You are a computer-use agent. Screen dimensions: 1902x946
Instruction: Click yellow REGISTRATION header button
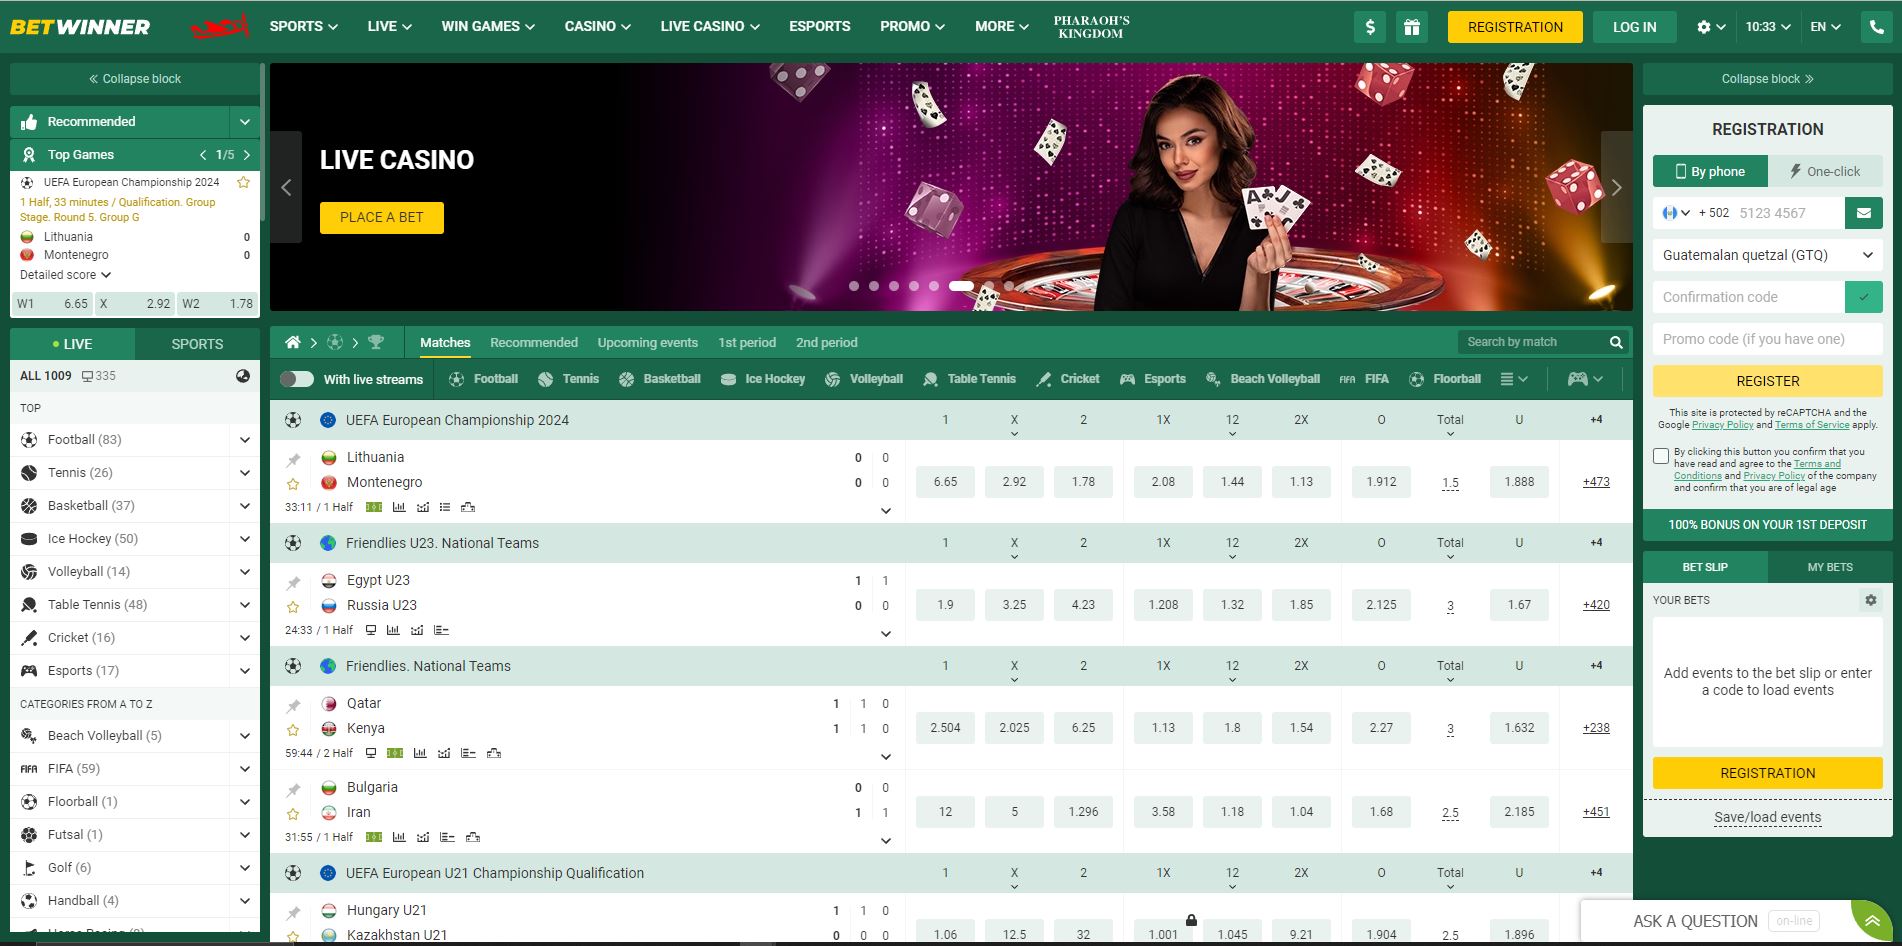pyautogui.click(x=1515, y=27)
